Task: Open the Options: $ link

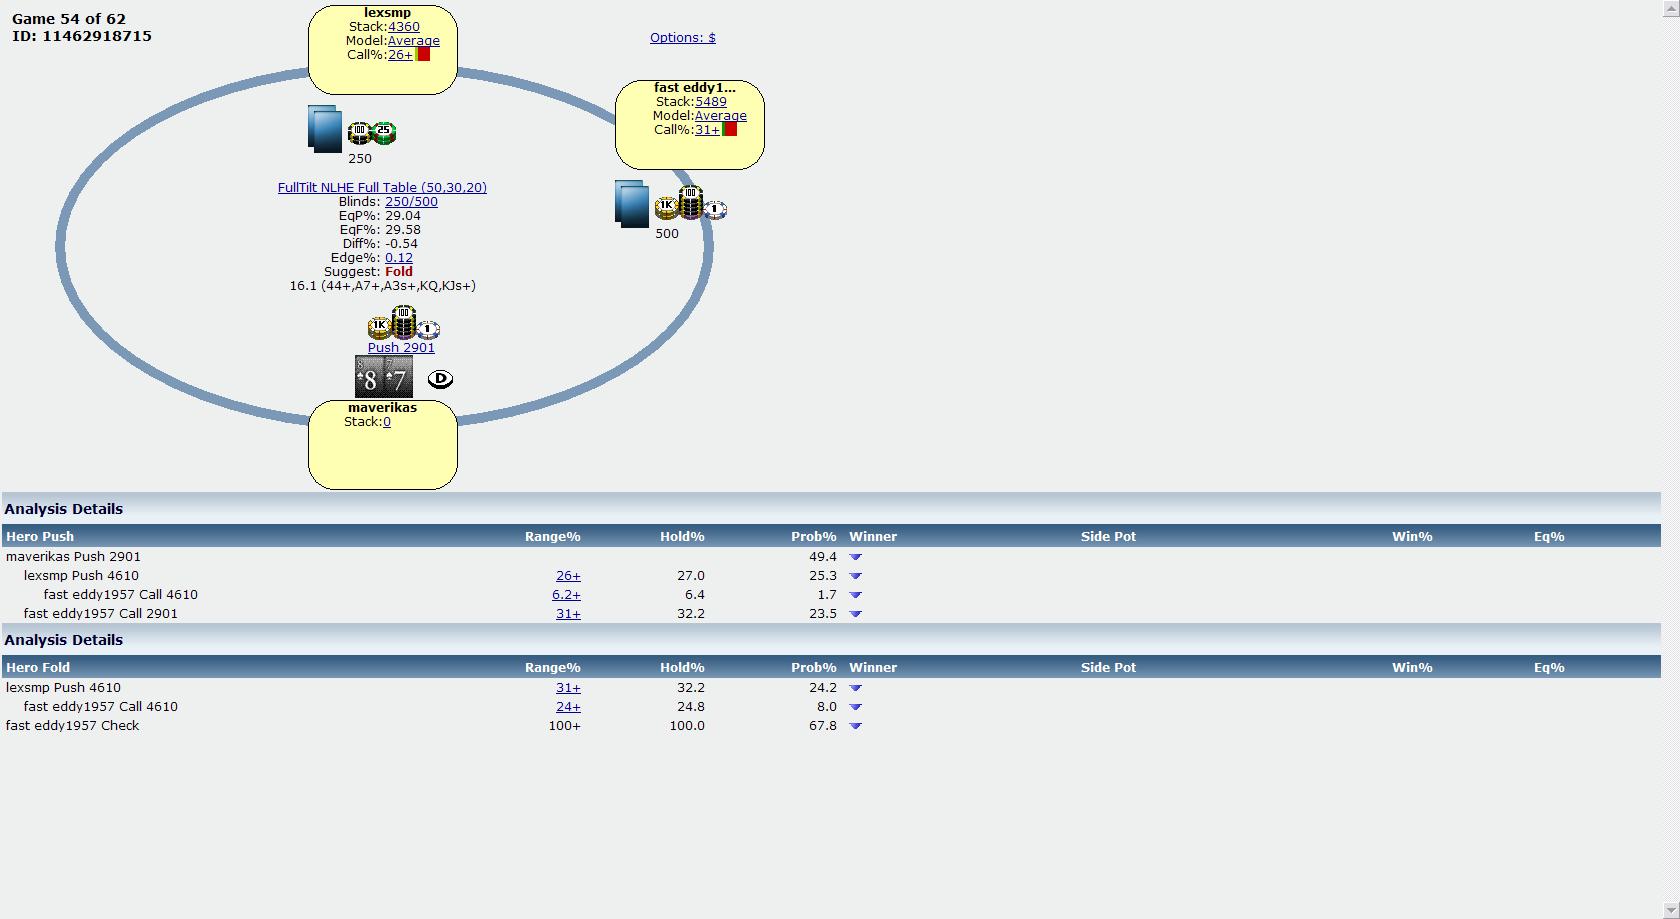Action: tap(682, 38)
